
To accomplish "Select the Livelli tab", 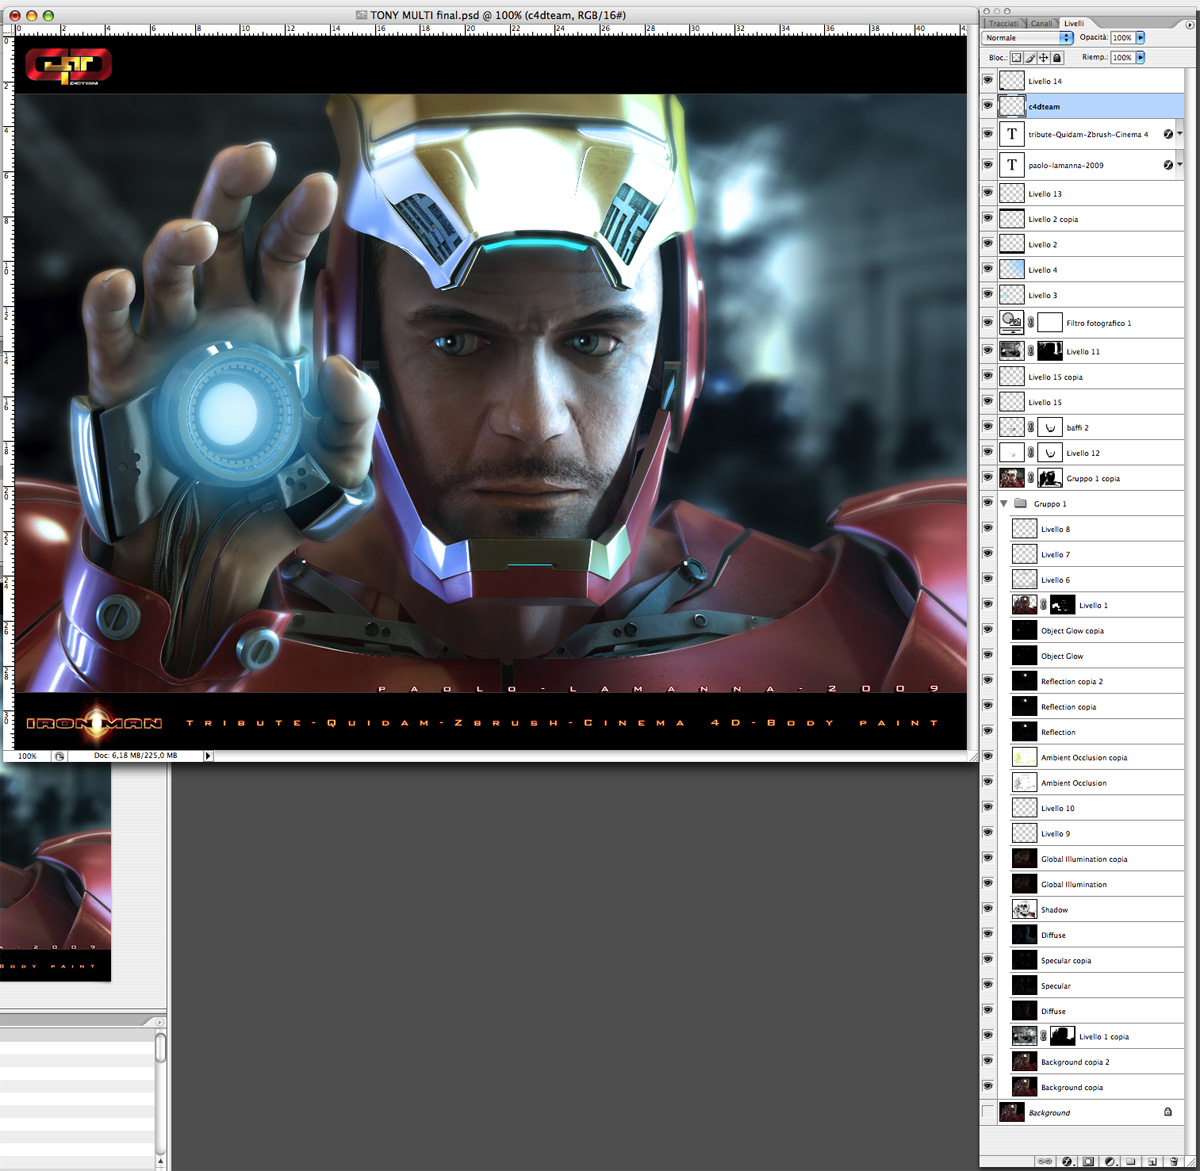I will 1074,23.
